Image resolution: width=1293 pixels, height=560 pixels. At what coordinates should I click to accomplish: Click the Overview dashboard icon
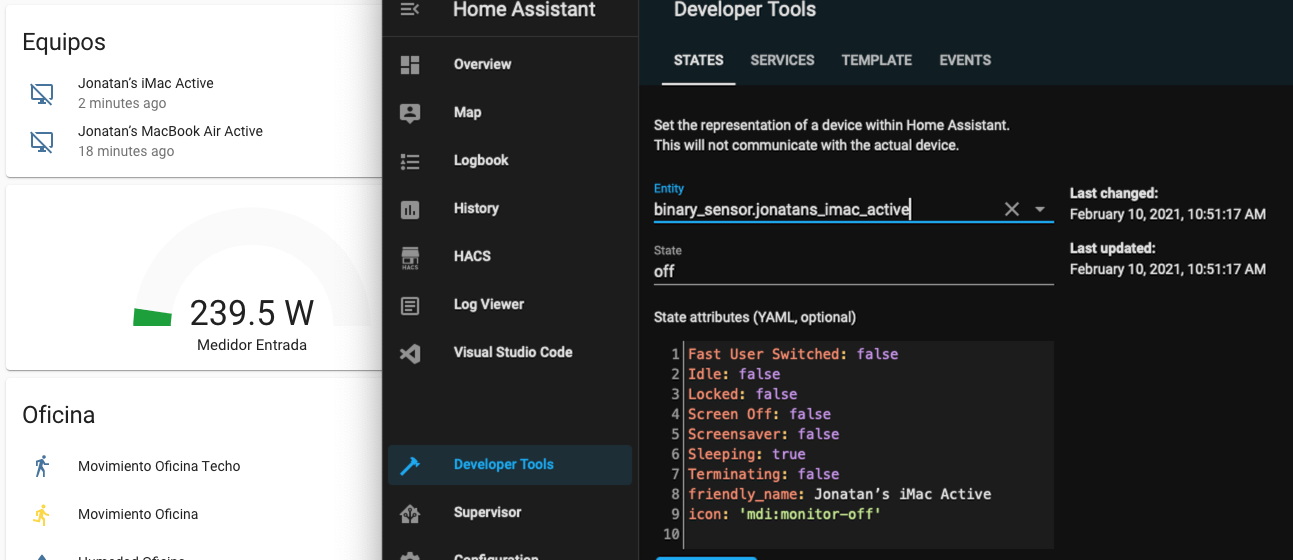[410, 64]
